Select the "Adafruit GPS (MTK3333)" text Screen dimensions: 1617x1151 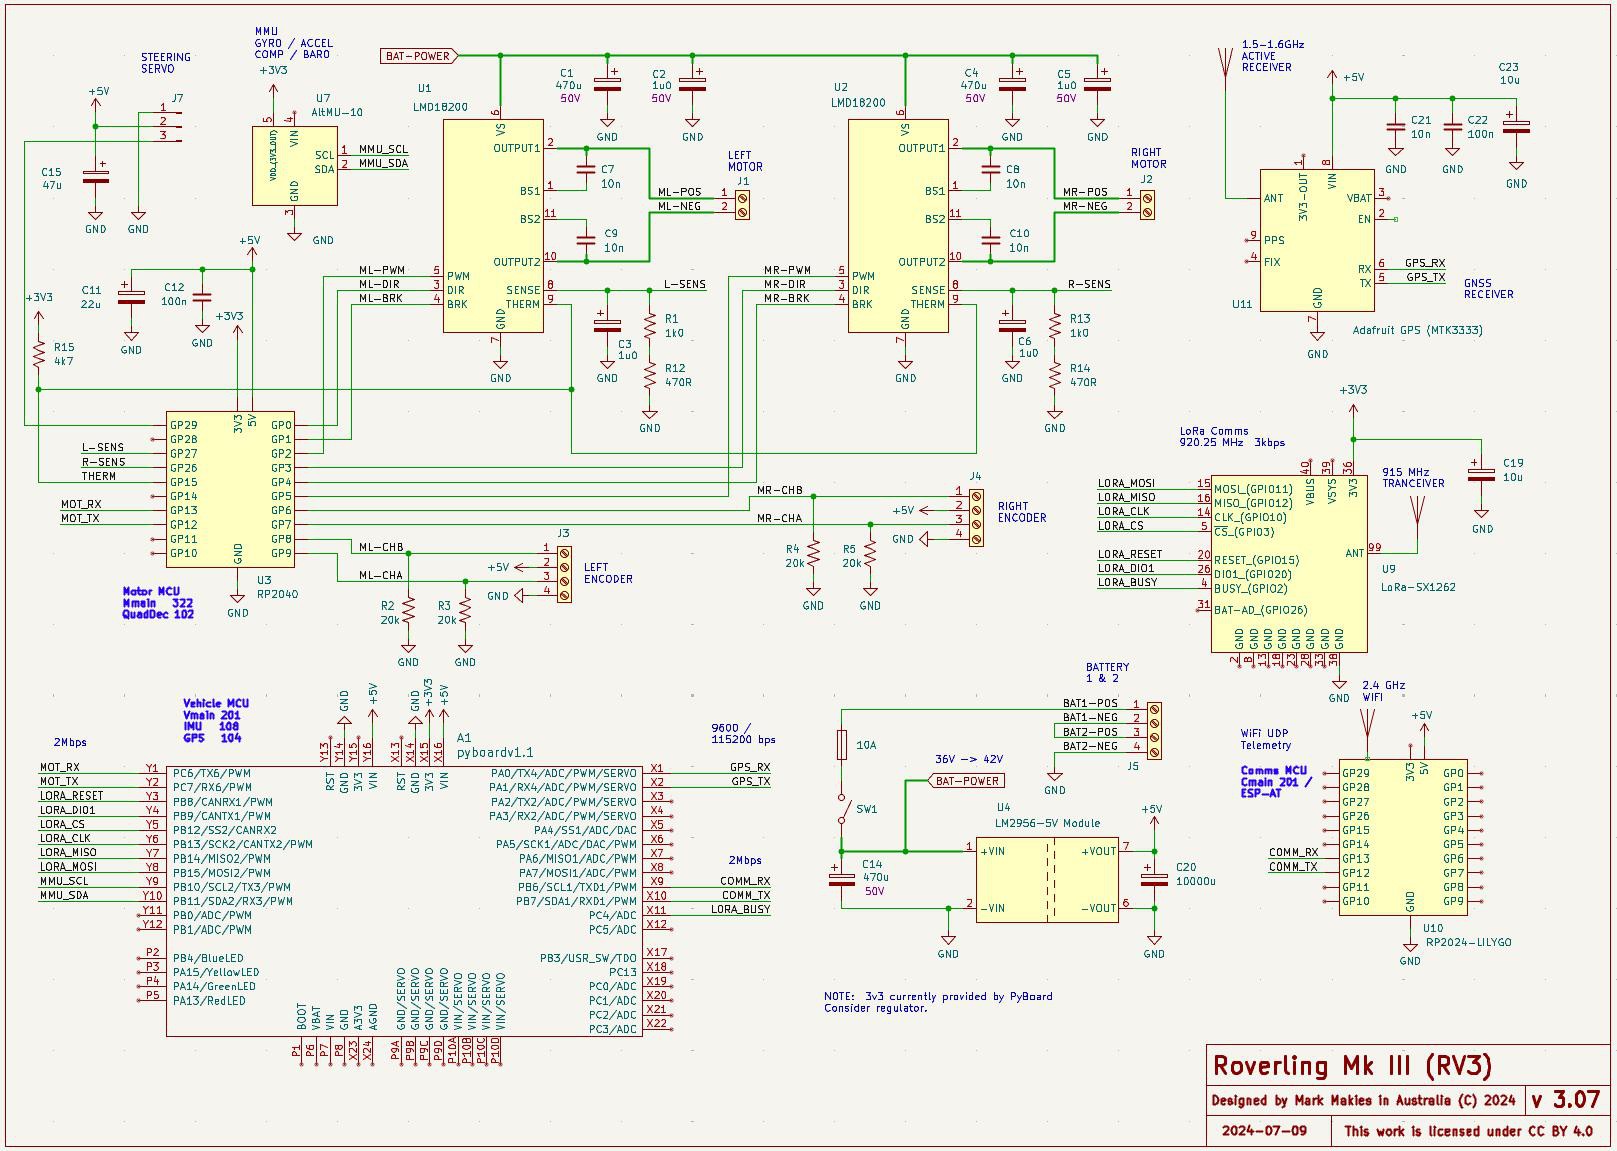point(1417,330)
